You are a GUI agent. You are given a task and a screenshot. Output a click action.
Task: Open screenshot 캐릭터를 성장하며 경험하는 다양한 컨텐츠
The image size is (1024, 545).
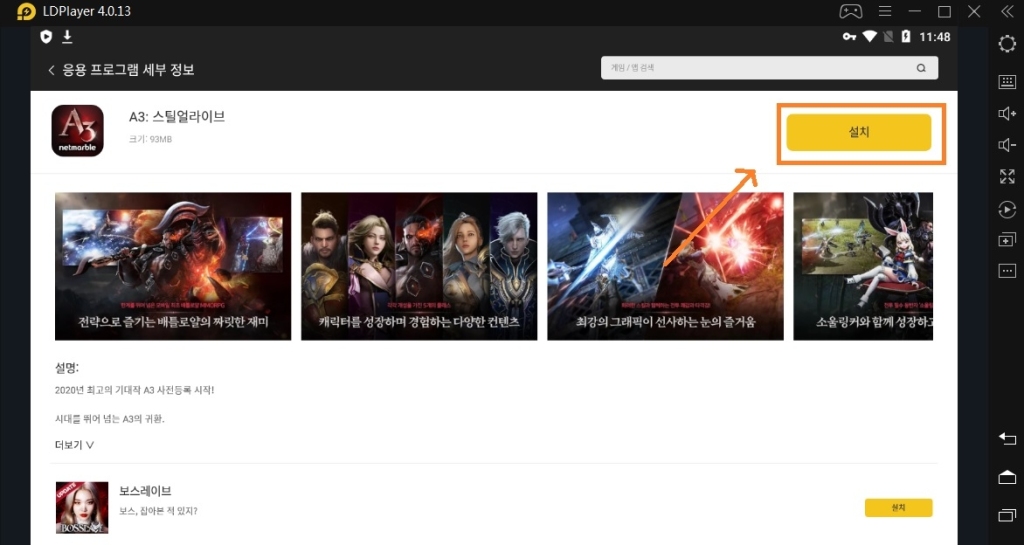point(419,266)
